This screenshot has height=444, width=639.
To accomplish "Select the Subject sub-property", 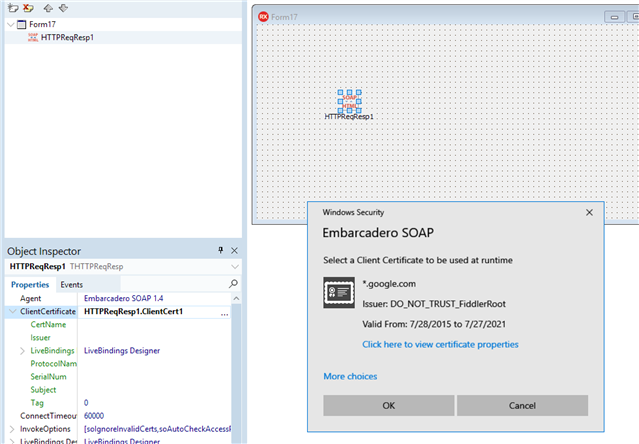I will 43,390.
